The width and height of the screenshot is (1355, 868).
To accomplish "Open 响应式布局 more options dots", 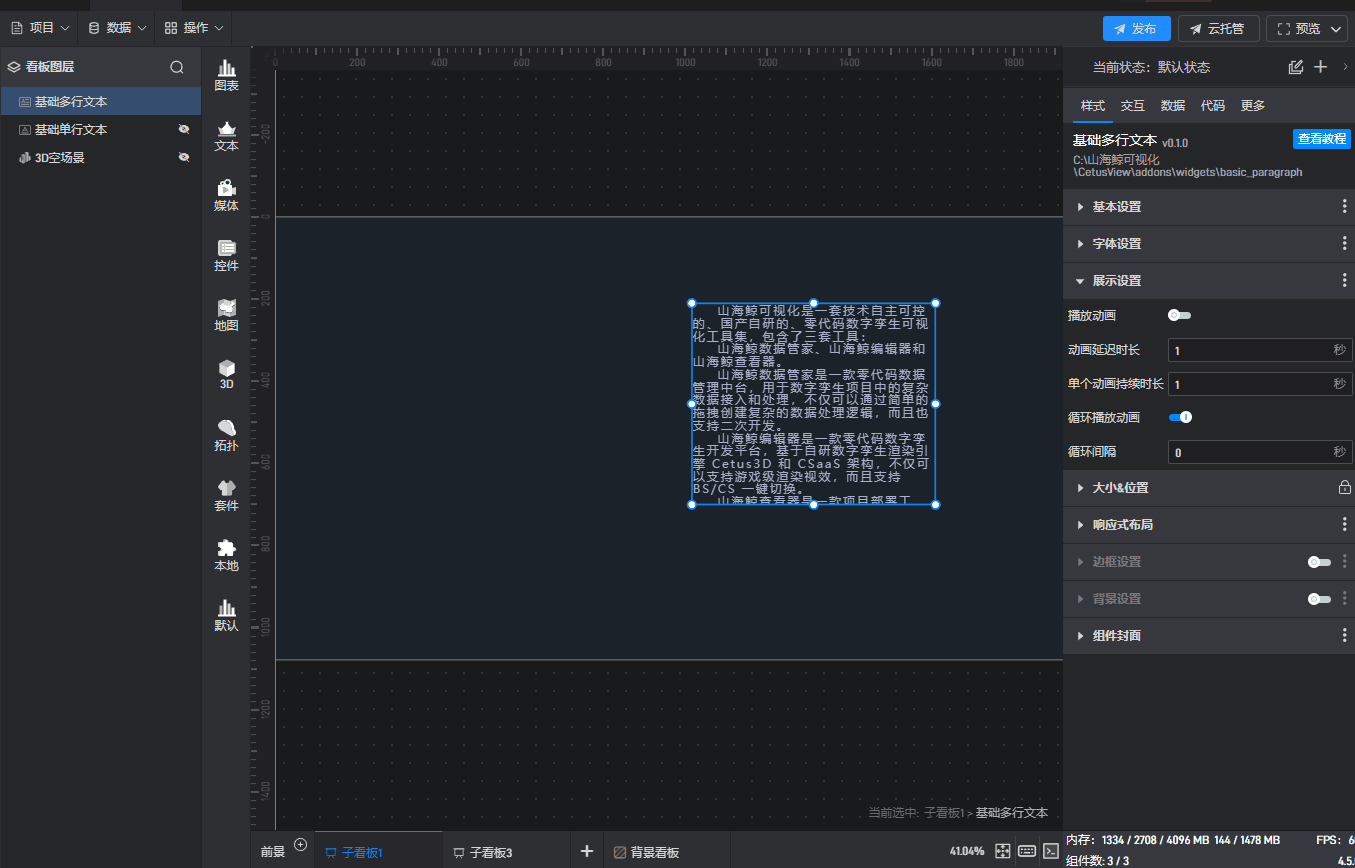I will coord(1345,525).
